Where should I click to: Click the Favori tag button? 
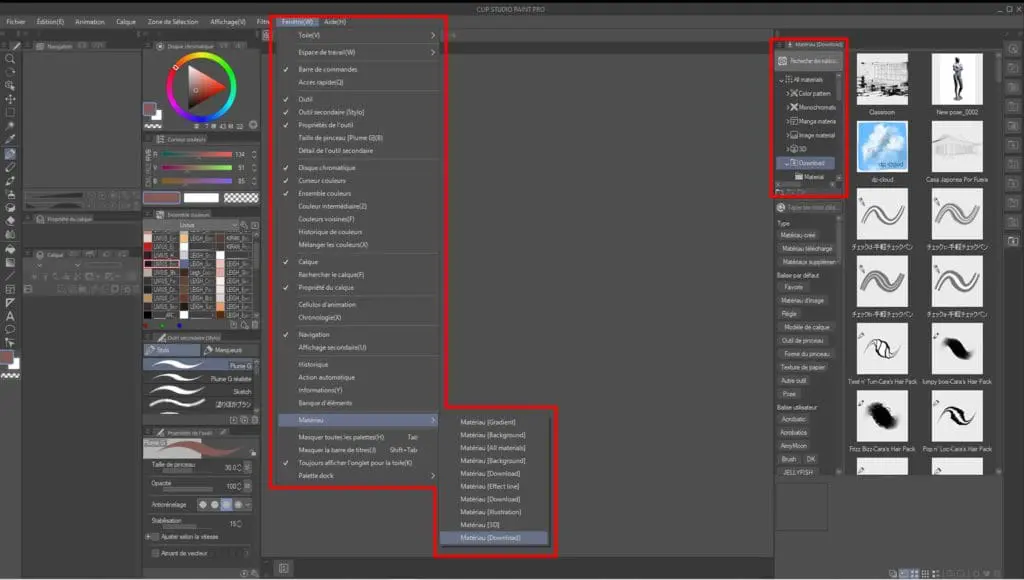793,287
